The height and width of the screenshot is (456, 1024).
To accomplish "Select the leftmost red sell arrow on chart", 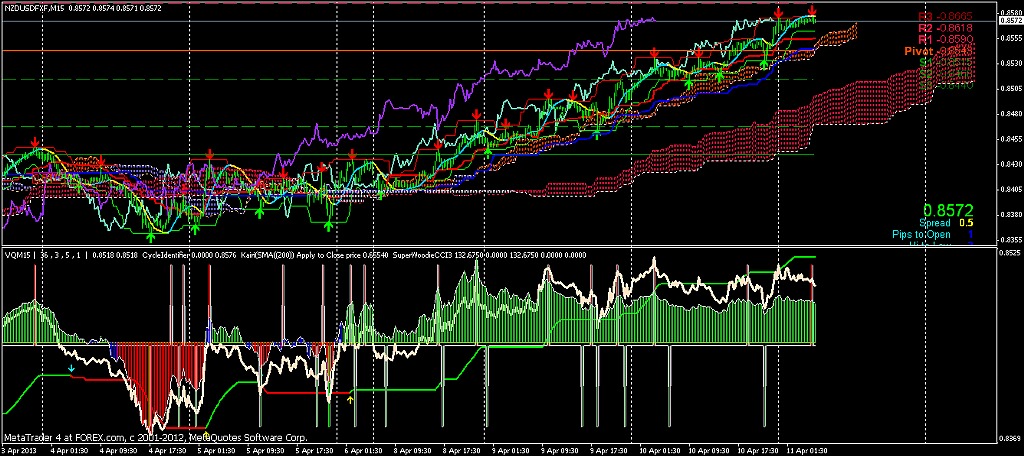I will coord(35,143).
